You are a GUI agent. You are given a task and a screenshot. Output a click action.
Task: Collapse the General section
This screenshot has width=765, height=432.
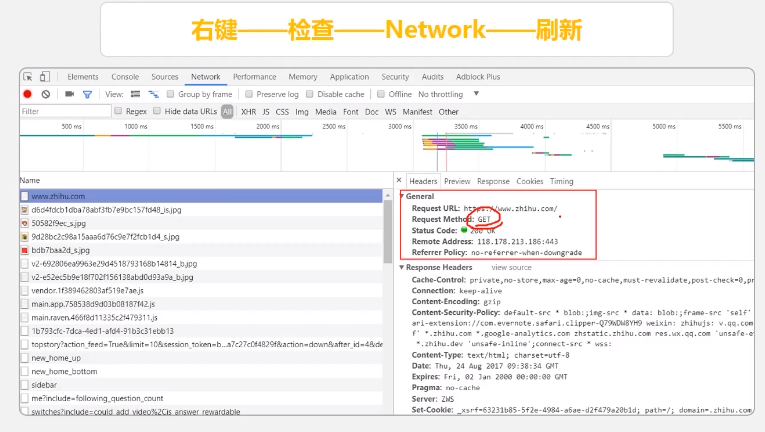point(402,196)
